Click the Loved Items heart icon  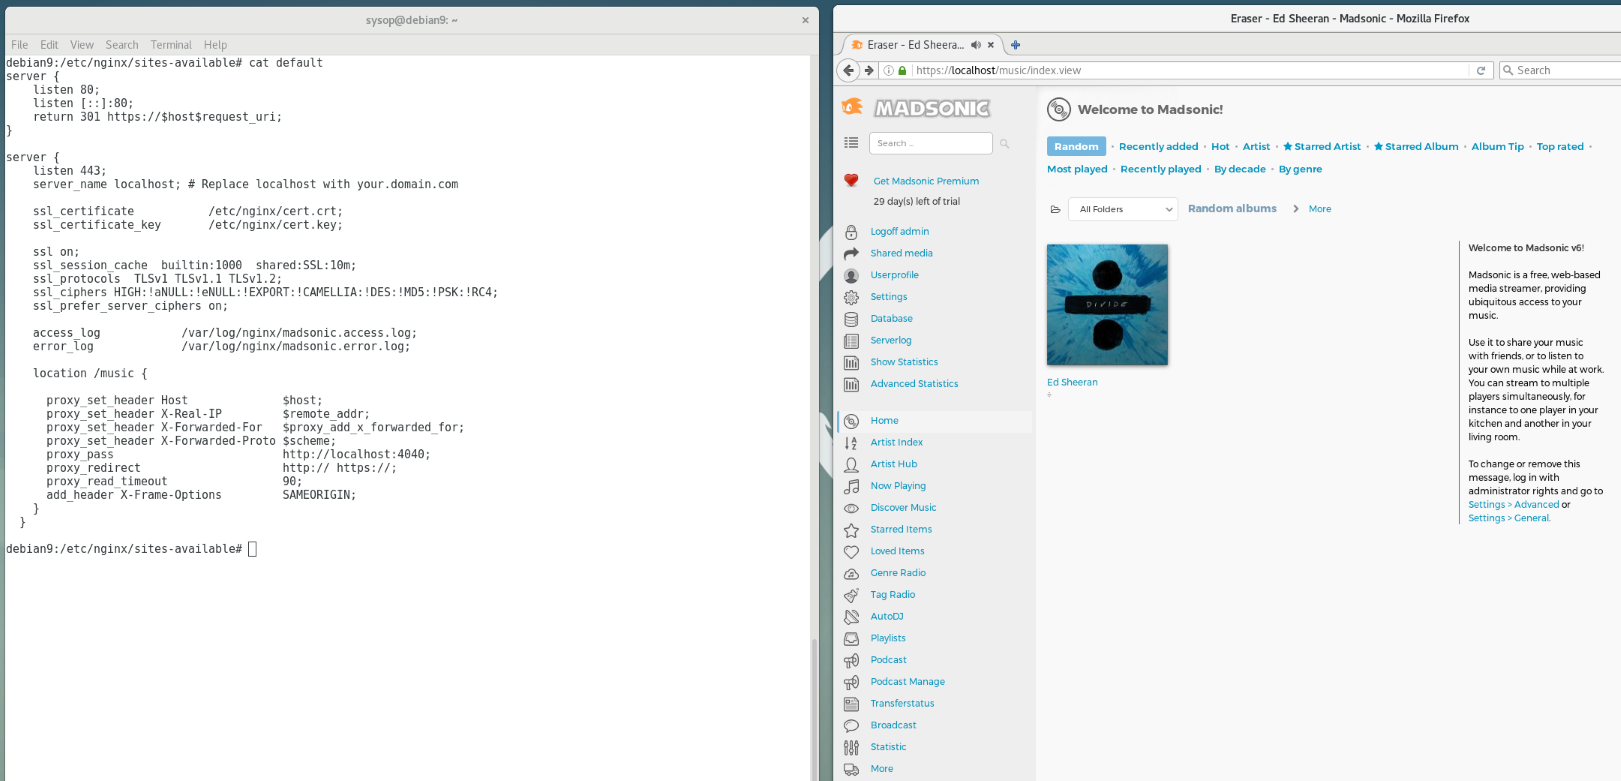point(851,552)
